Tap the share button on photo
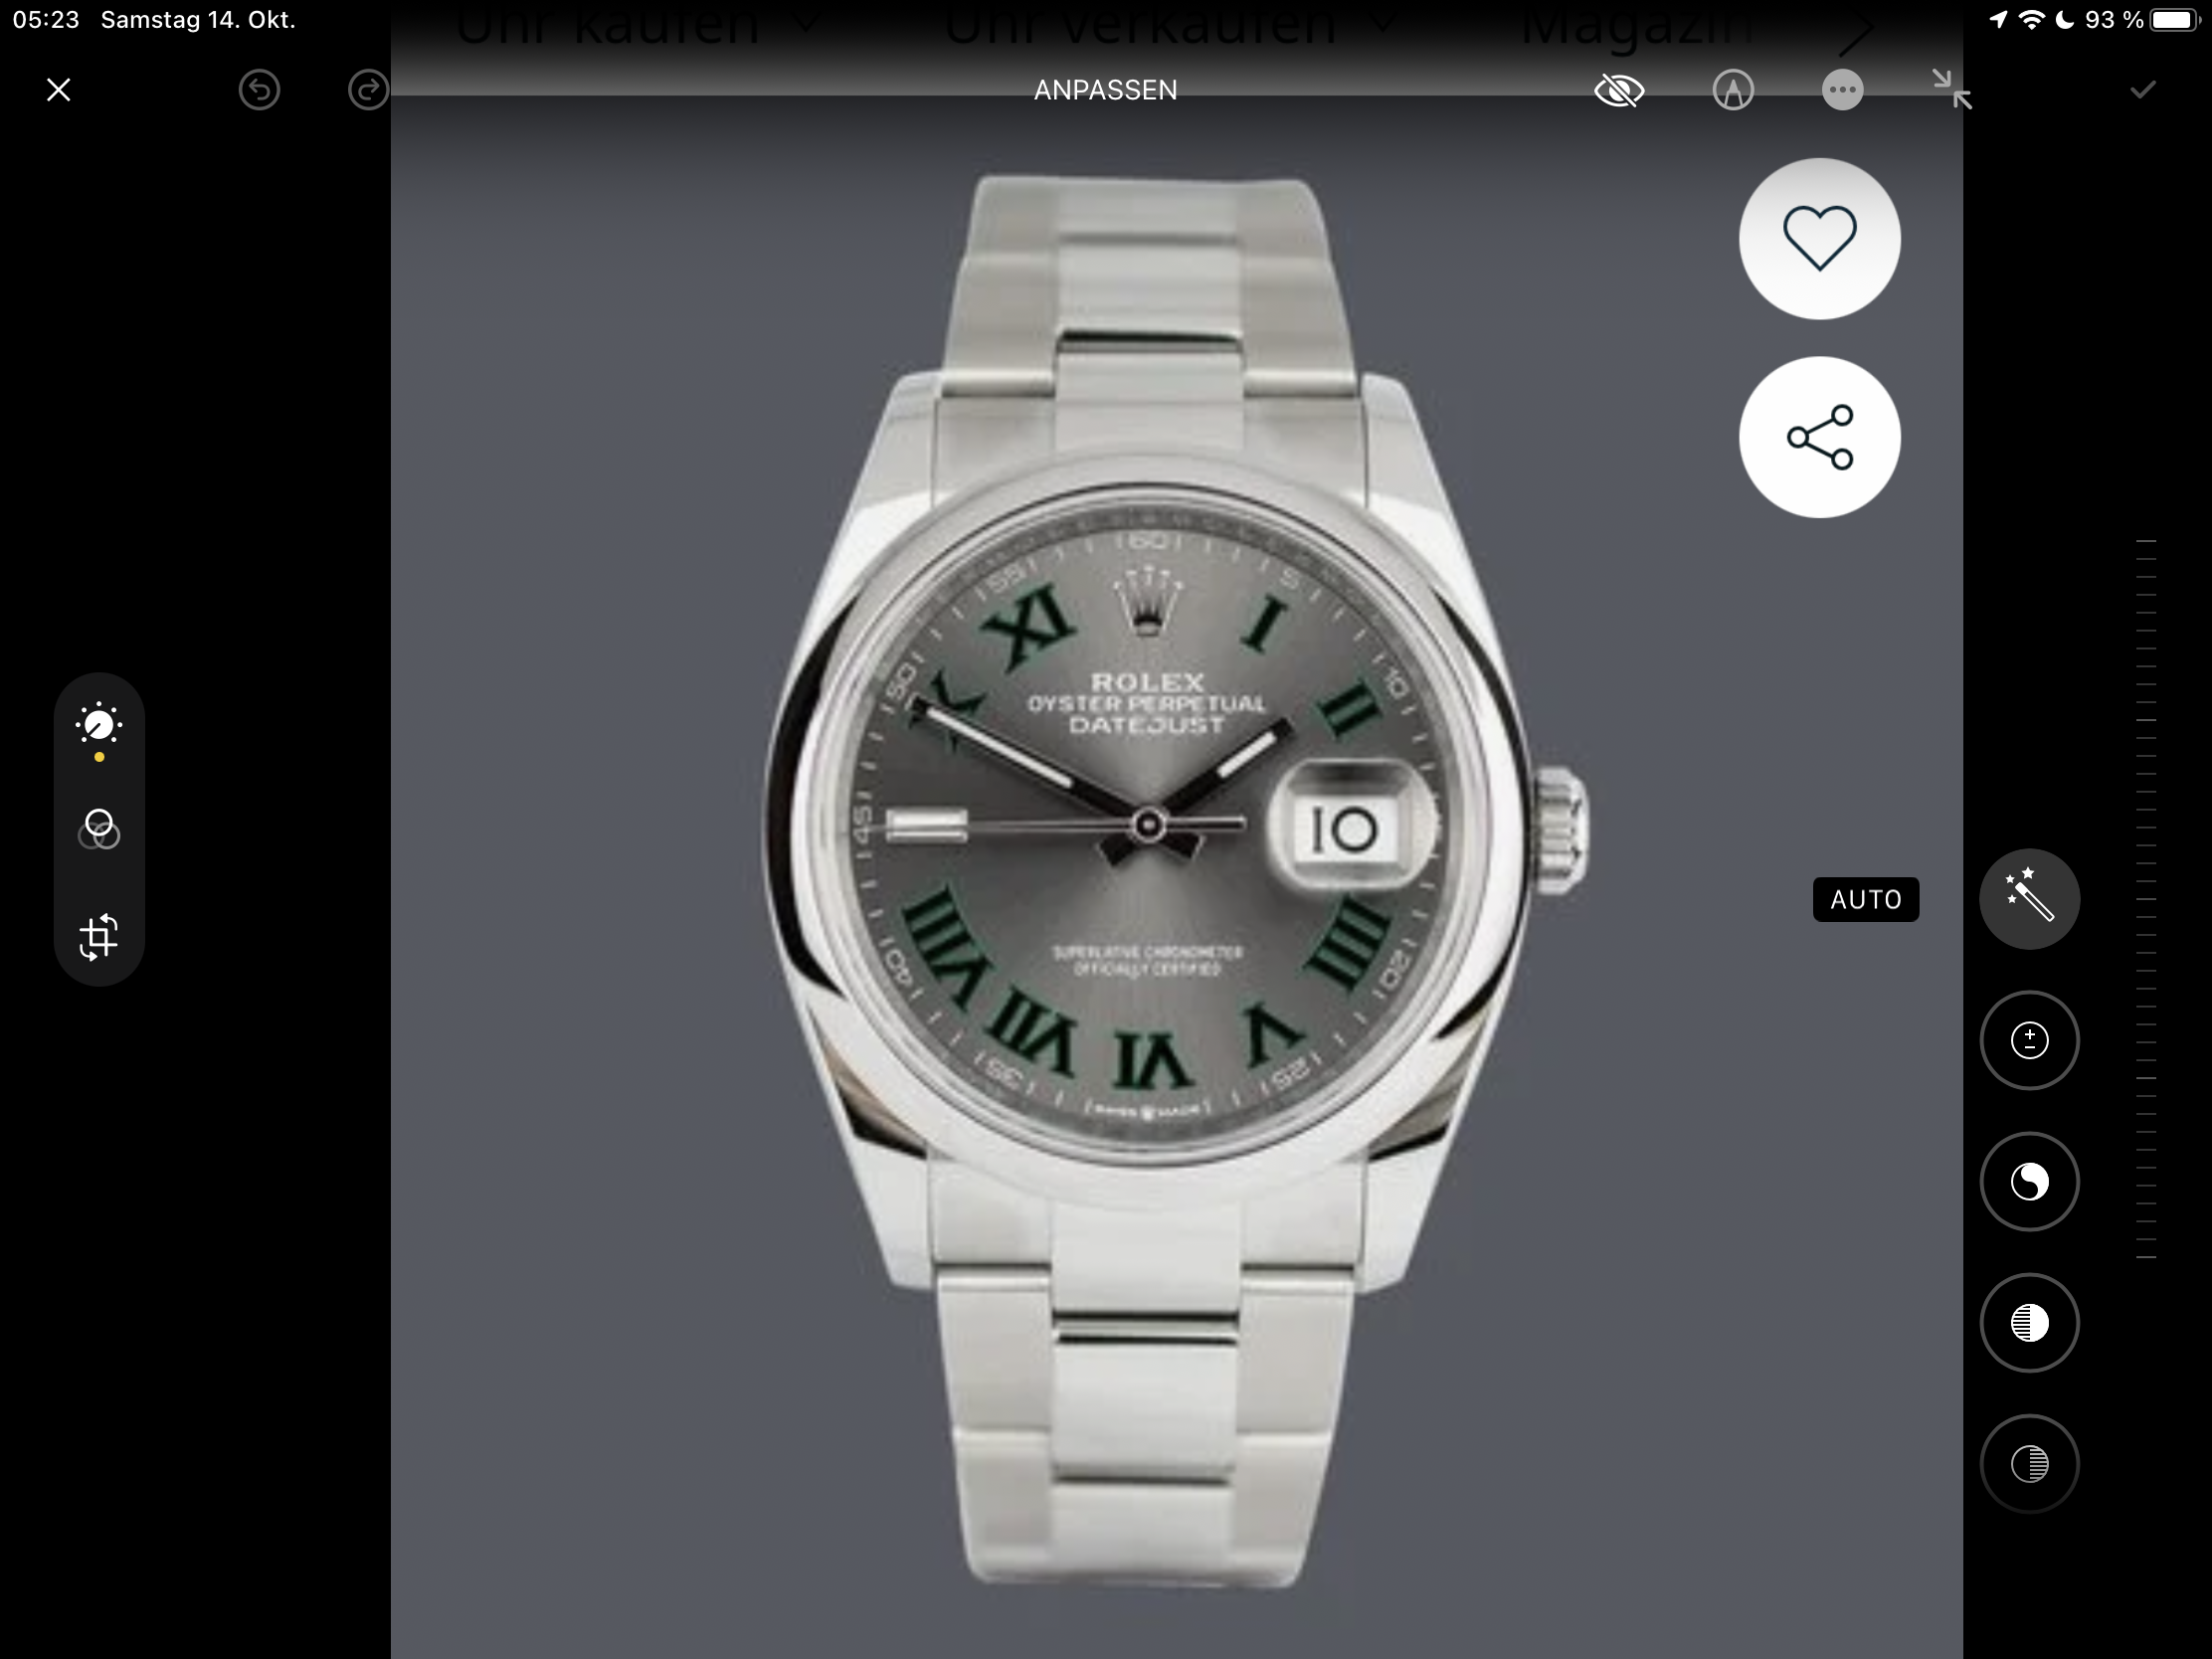Screen dimensions: 2212x1659 coord(1819,437)
